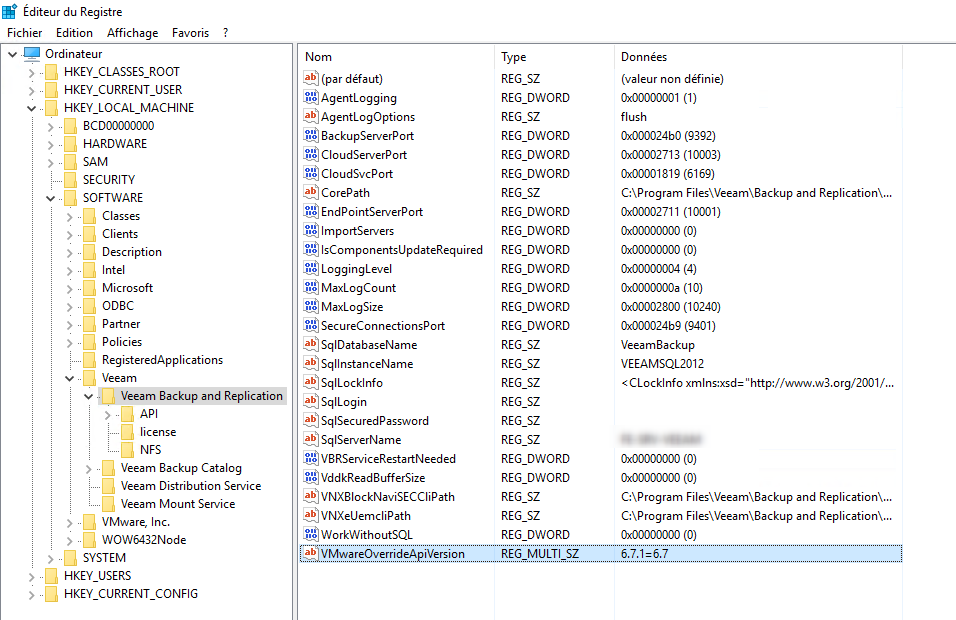Click the Ordinateur computer icon

[32, 54]
